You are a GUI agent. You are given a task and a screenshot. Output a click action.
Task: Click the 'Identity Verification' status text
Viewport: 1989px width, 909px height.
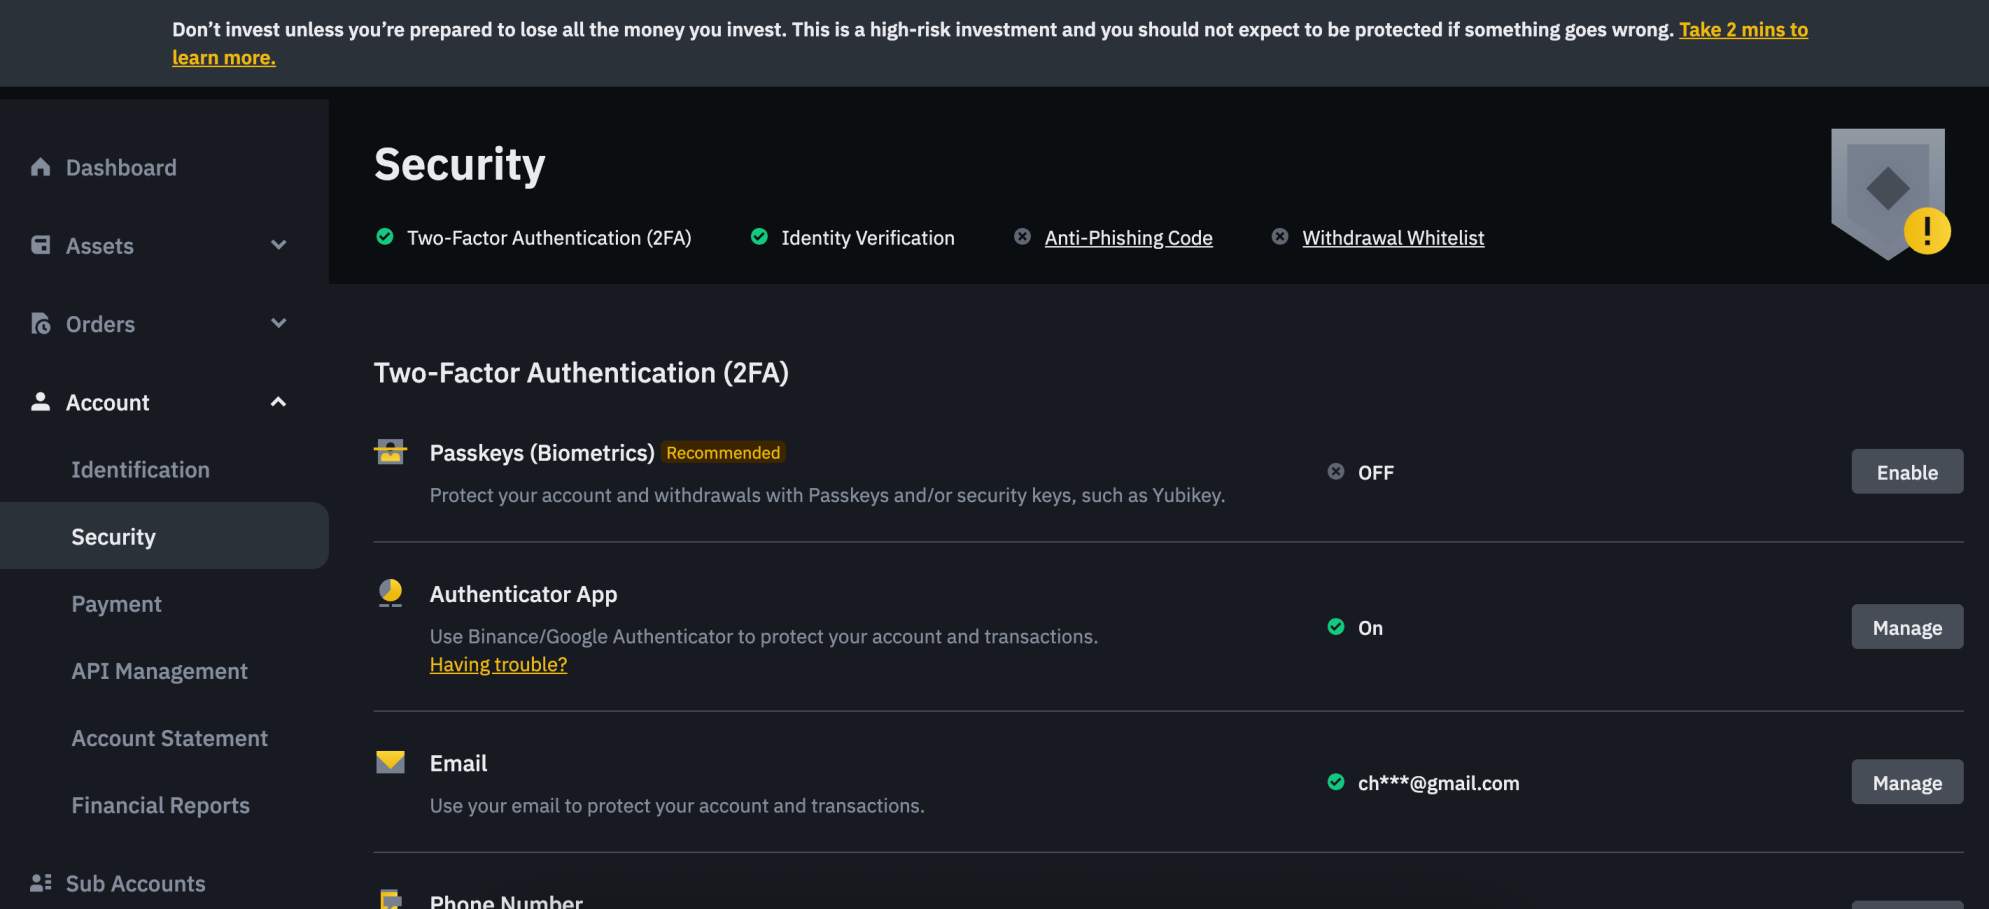tap(868, 238)
